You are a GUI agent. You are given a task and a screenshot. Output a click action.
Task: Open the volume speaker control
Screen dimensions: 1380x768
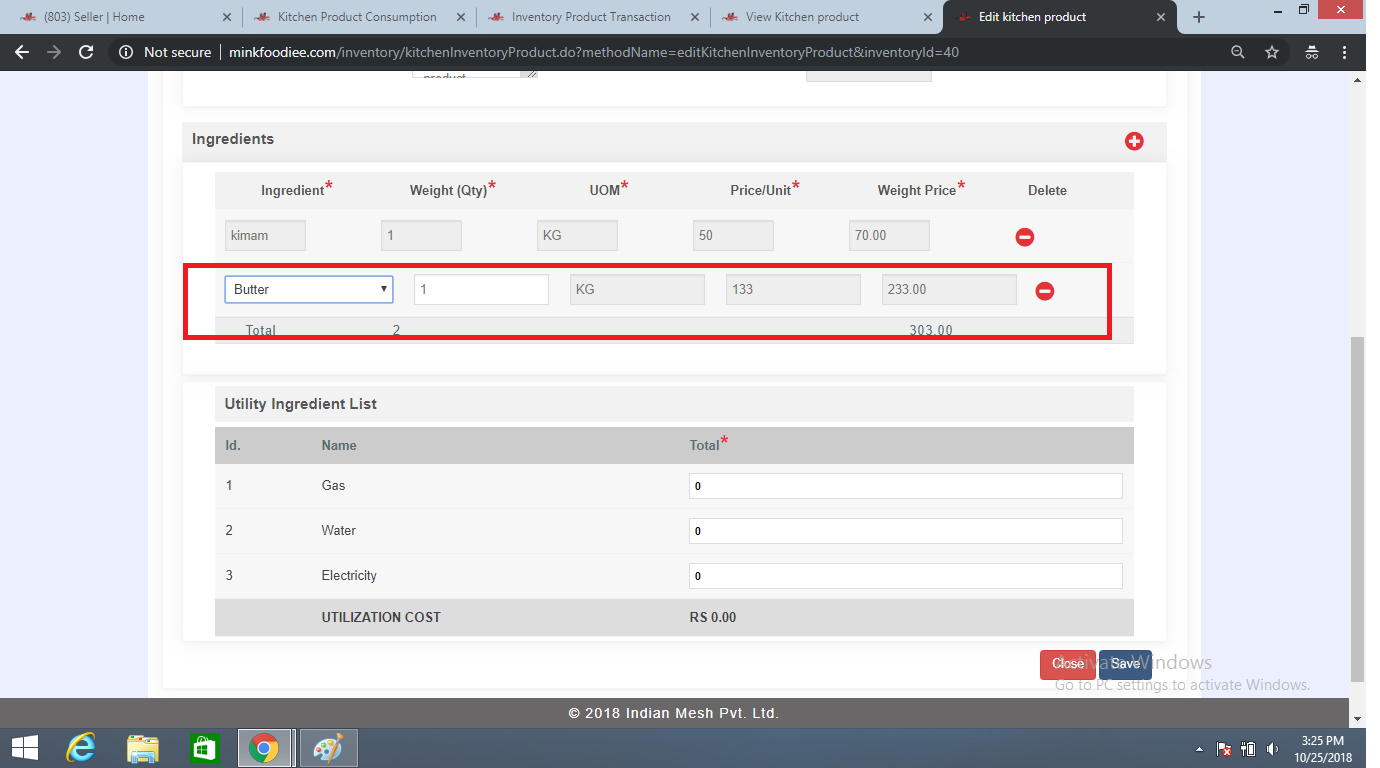(x=1272, y=749)
